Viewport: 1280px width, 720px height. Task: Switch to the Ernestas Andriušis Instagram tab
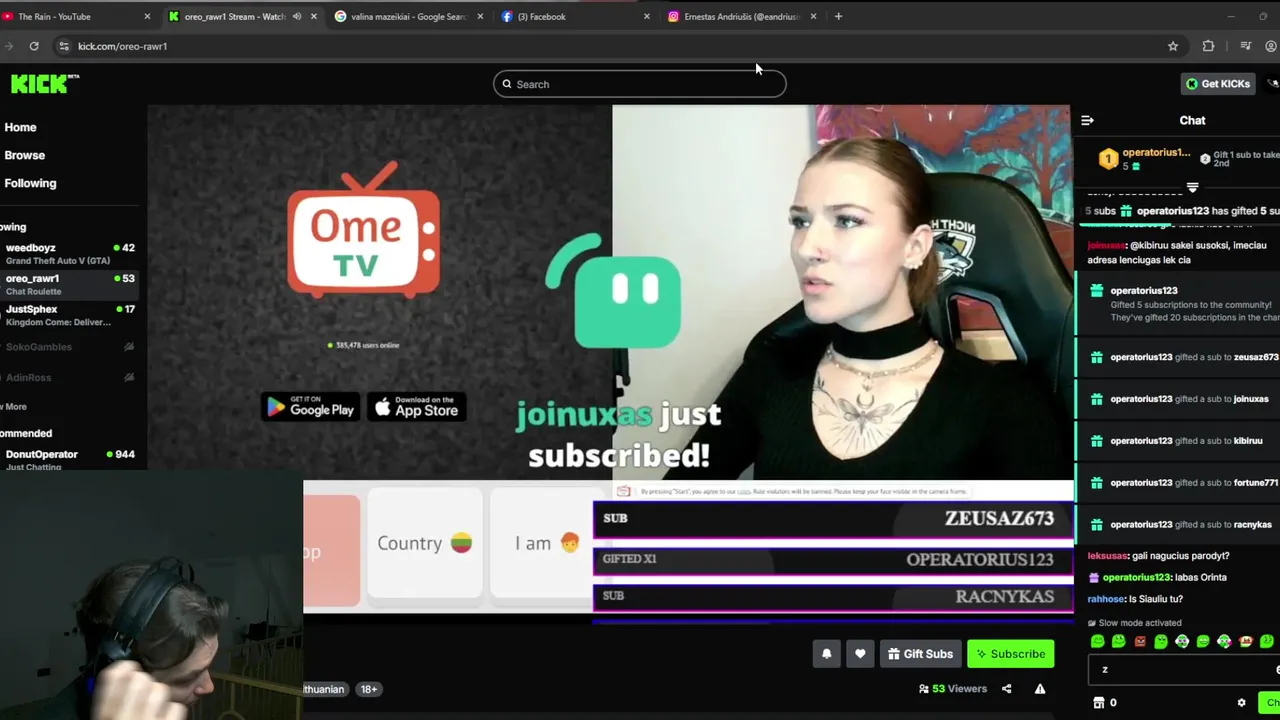[x=742, y=16]
